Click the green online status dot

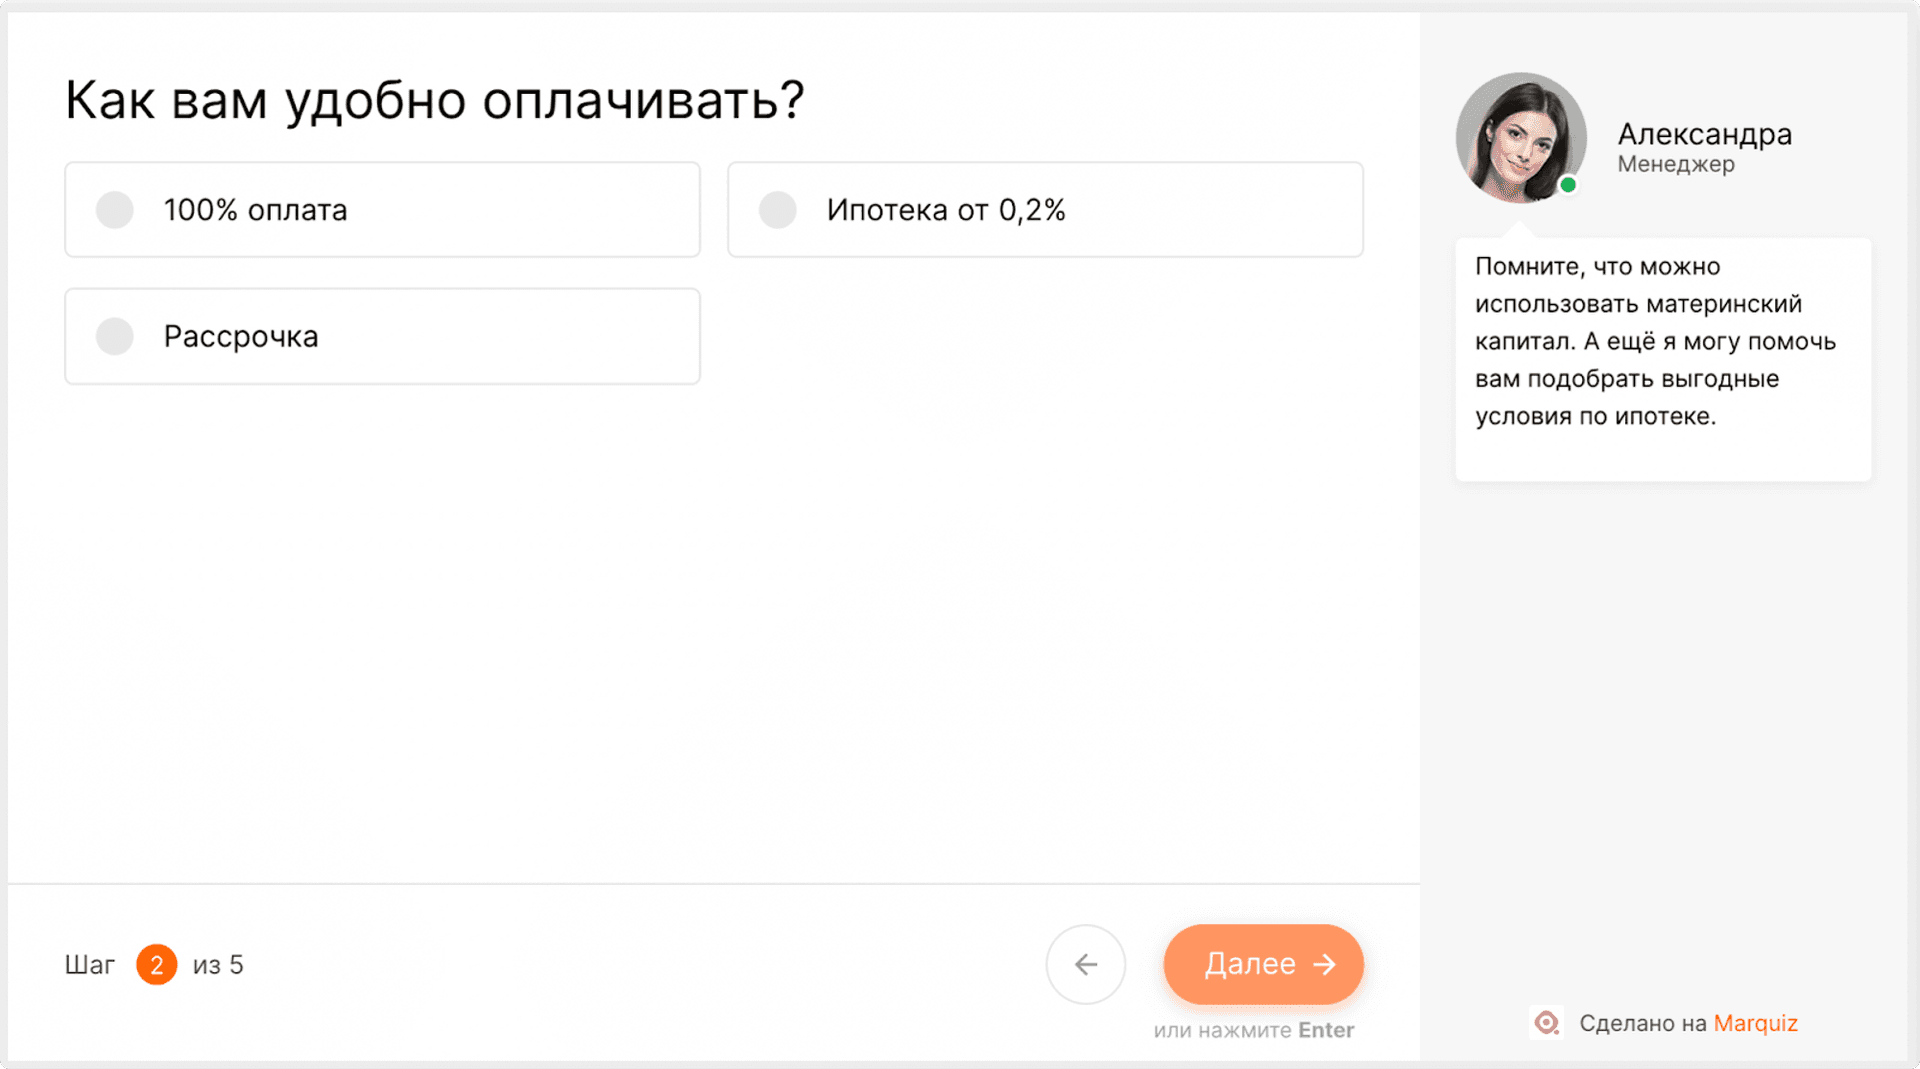point(1568,185)
